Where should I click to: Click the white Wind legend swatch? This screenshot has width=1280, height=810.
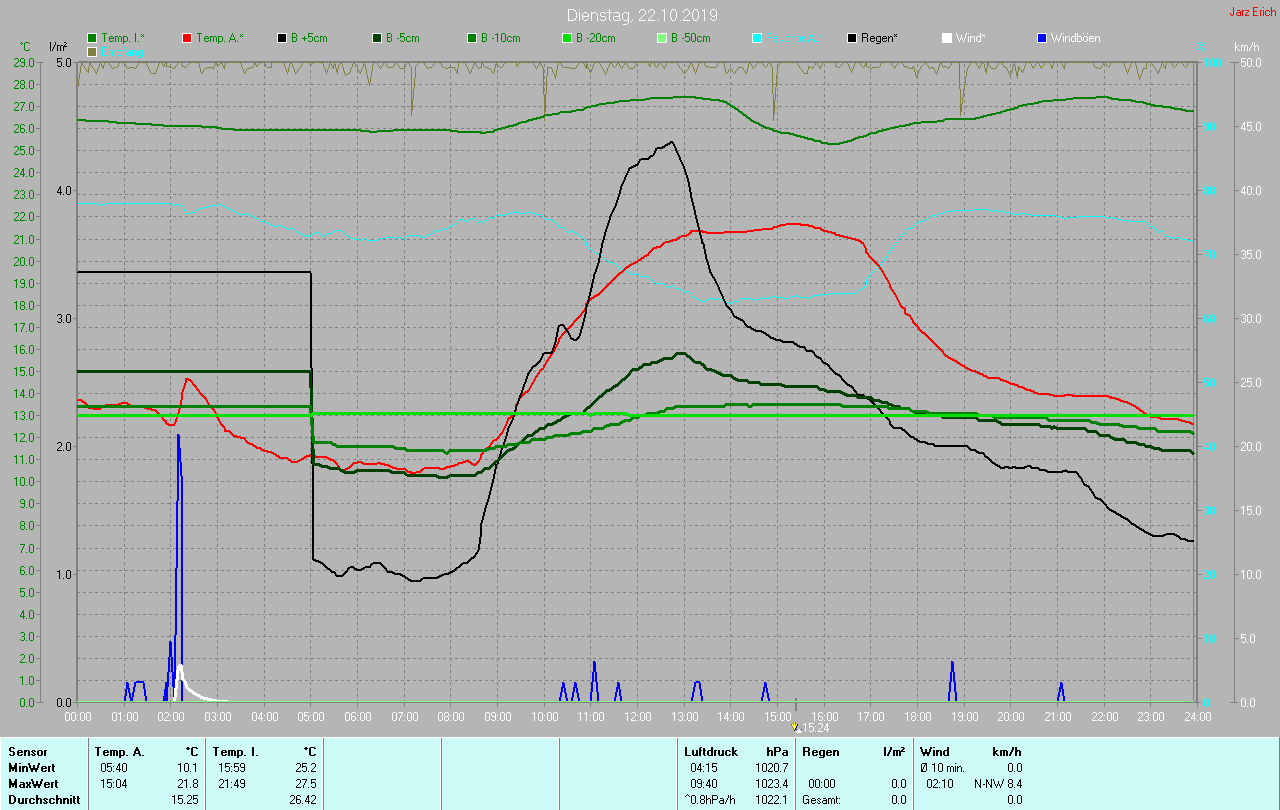click(x=947, y=38)
